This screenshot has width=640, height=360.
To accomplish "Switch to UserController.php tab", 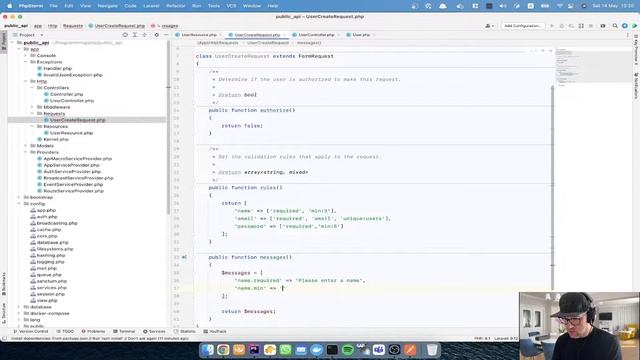I will click(x=316, y=35).
